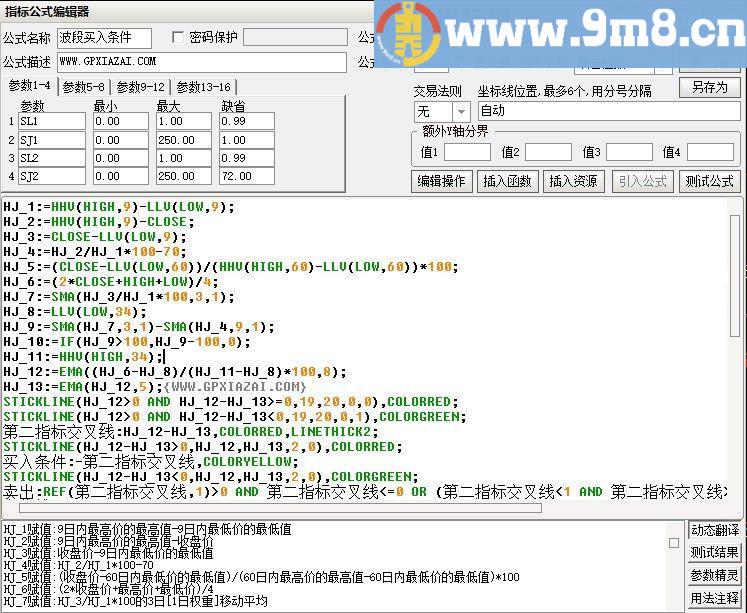Image resolution: width=747 pixels, height=613 pixels.
Task: Click translation line HJ_5赋值
Action: coord(262,577)
